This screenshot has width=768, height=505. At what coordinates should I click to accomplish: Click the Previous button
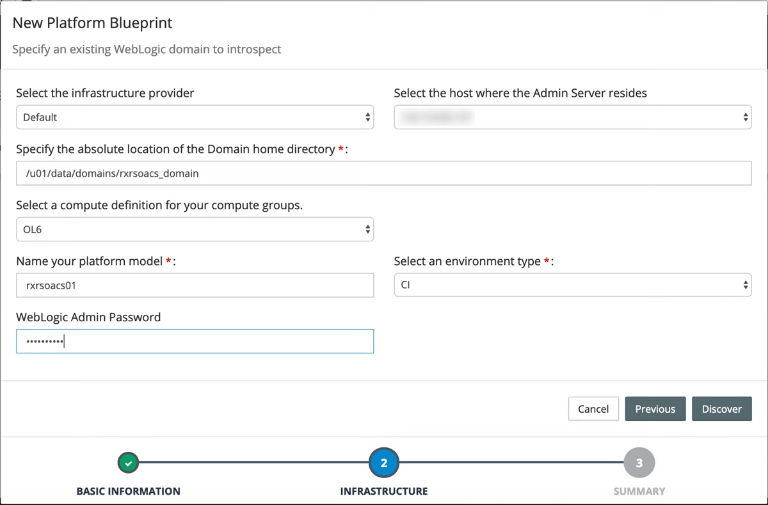click(x=655, y=409)
